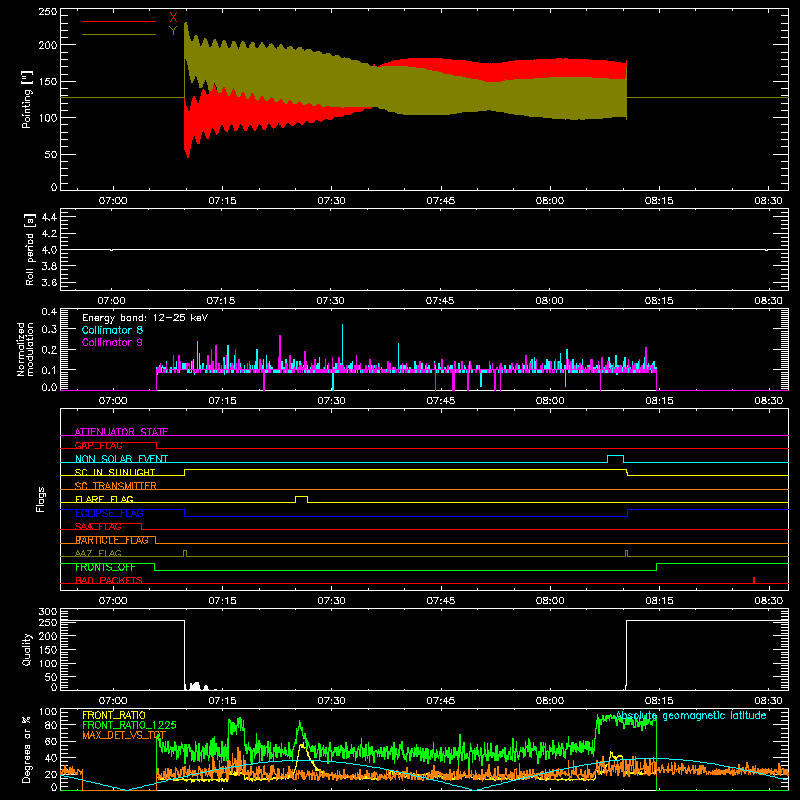Click the Collimator 9 legend entry
Screen dimensions: 800x800
click(x=112, y=342)
